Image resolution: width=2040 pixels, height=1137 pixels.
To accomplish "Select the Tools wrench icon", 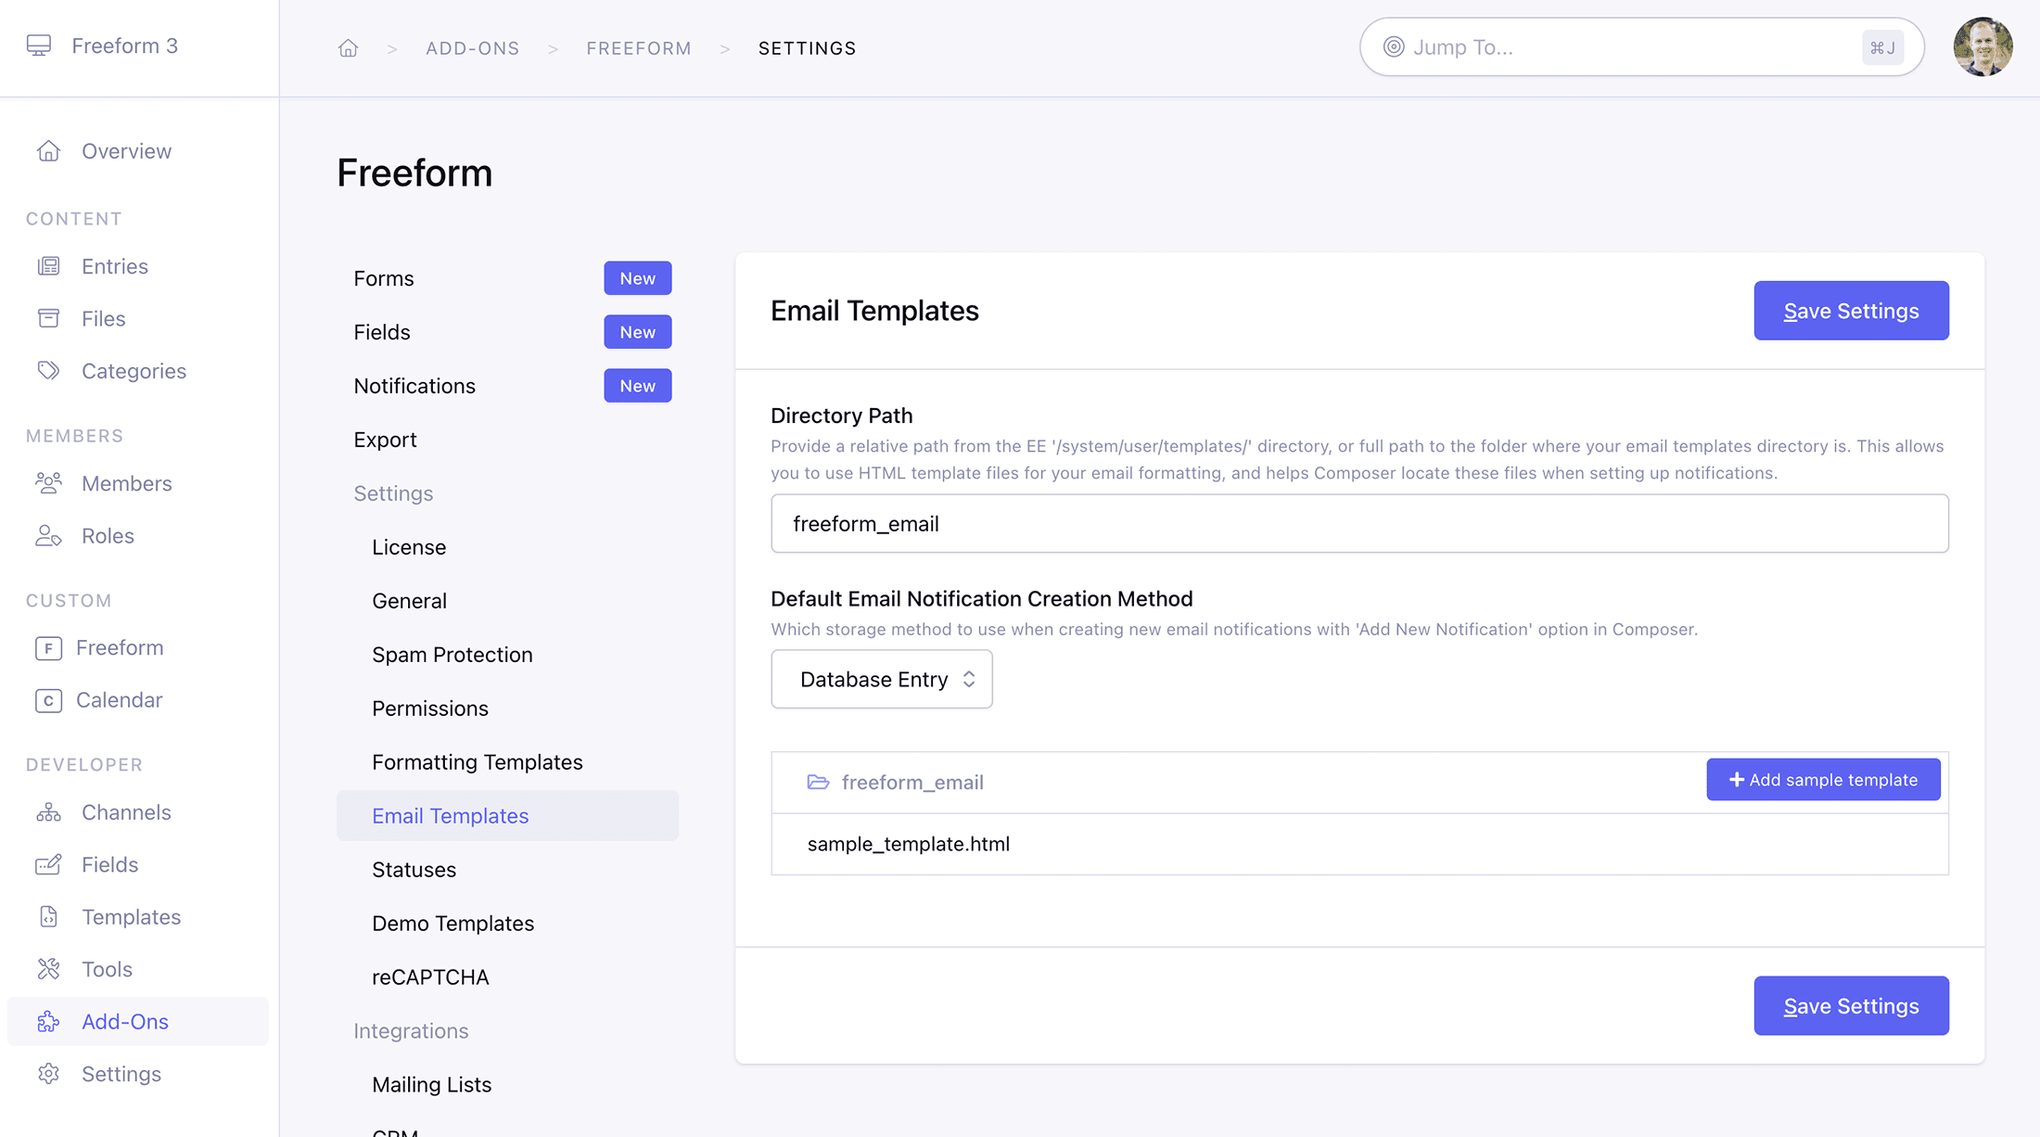I will 49,969.
